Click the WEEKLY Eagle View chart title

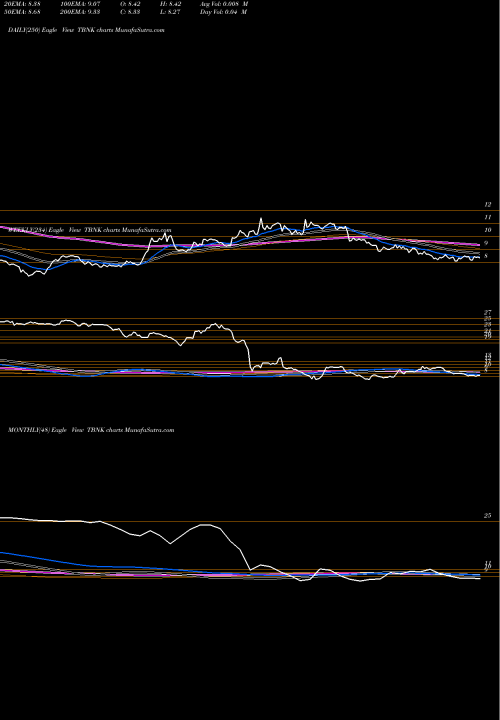click(90, 230)
